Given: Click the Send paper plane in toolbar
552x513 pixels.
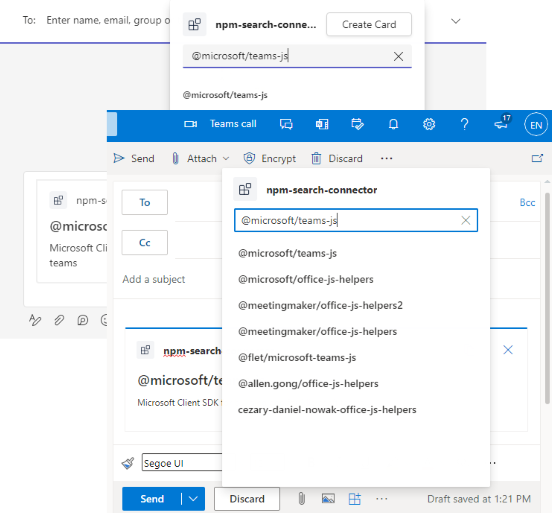Looking at the screenshot, I should point(134,158).
